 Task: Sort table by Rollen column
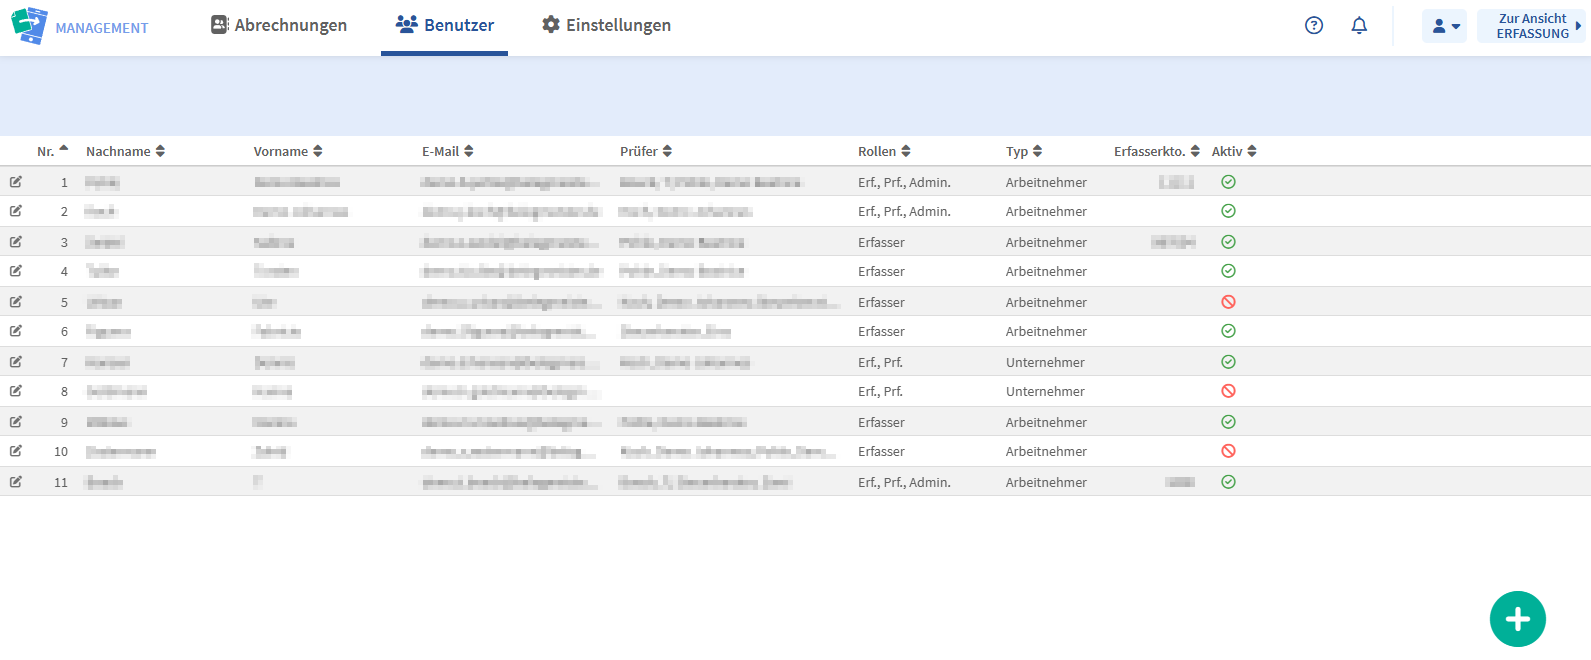coord(884,151)
